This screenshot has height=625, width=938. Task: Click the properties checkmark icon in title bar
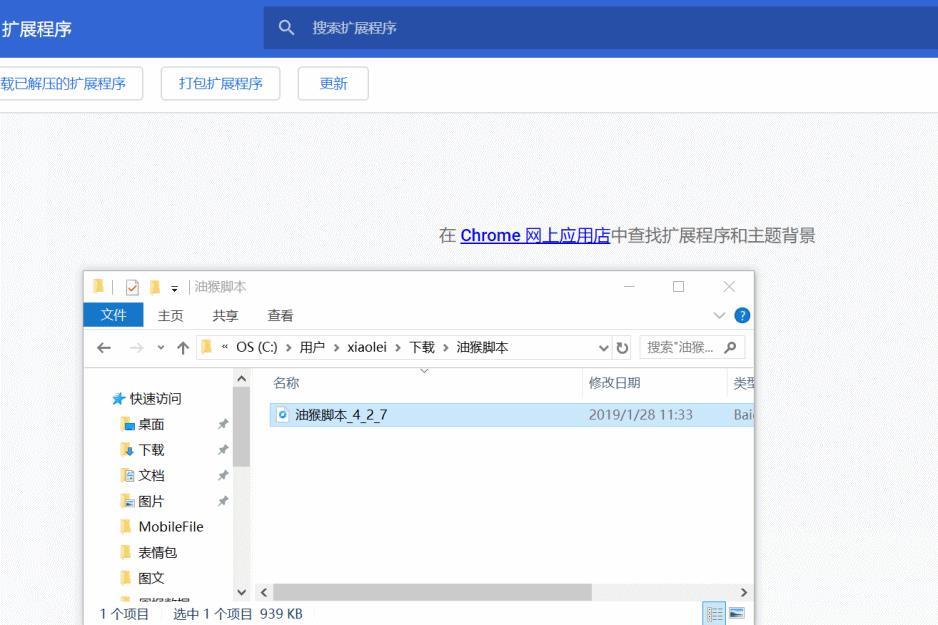coord(132,288)
